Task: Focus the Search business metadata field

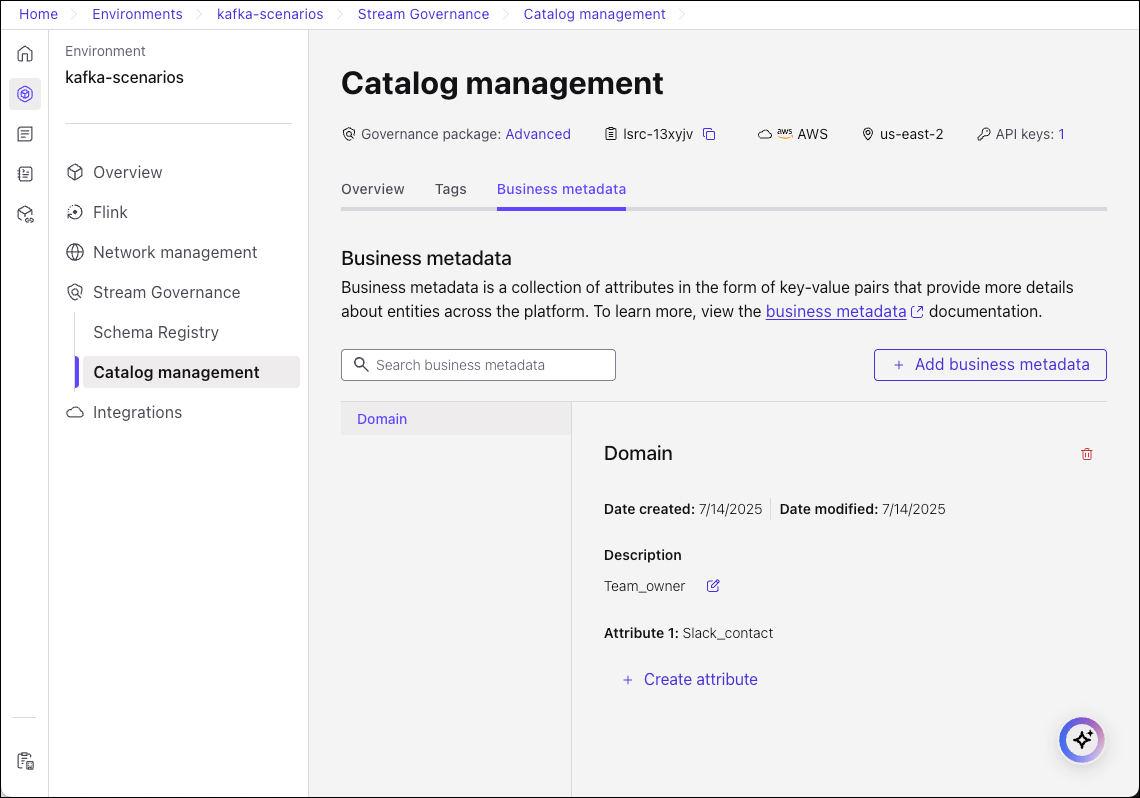Action: 478,365
